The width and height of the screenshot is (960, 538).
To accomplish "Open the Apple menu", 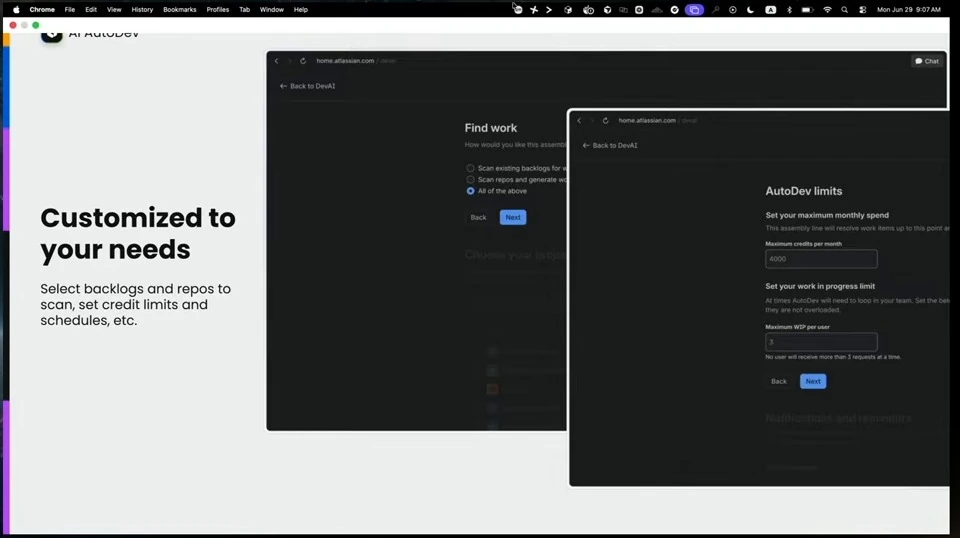I will click(x=16, y=10).
